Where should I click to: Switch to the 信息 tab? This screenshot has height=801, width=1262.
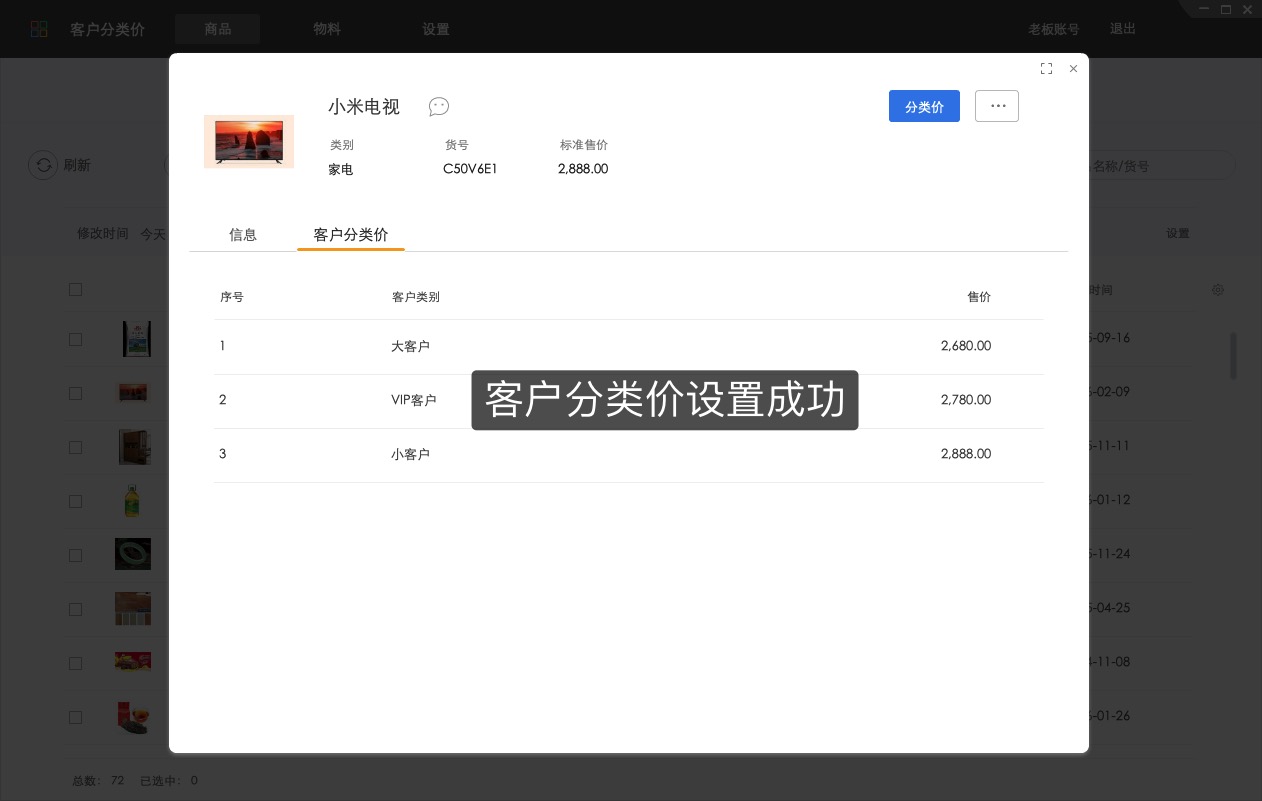point(243,234)
